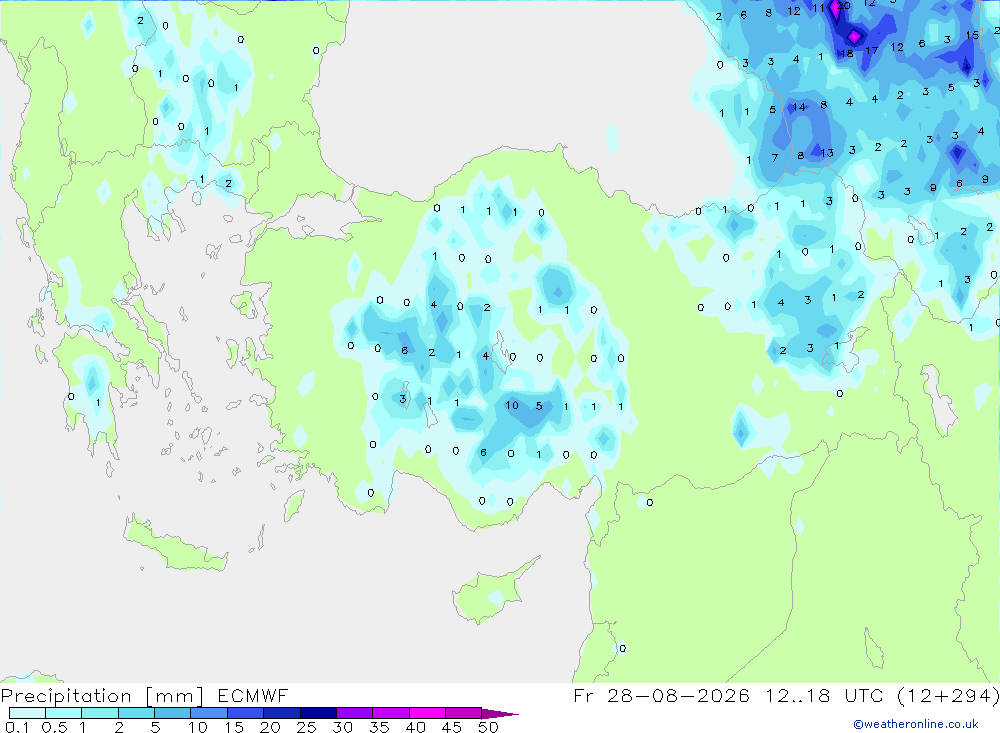
Task: Click the island of Crete on the map
Action: (175, 545)
